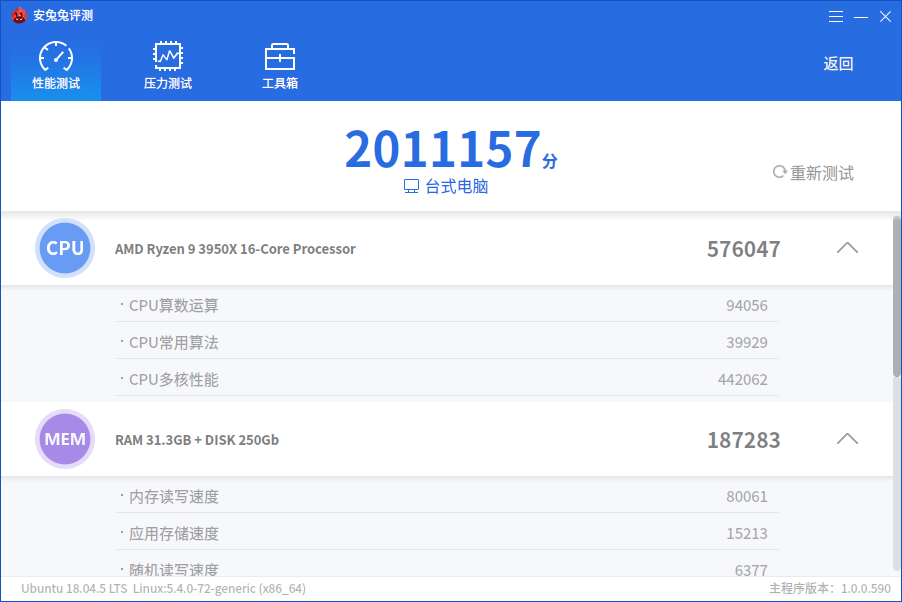Open the hamburger menu in title bar

[x=836, y=17]
